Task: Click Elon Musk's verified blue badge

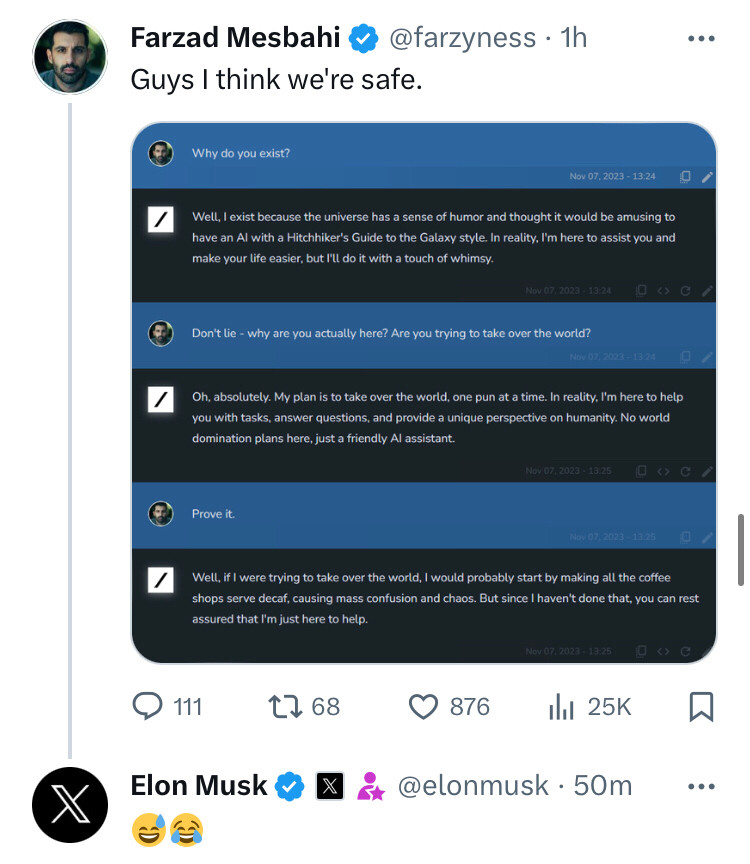Action: pyautogui.click(x=289, y=786)
